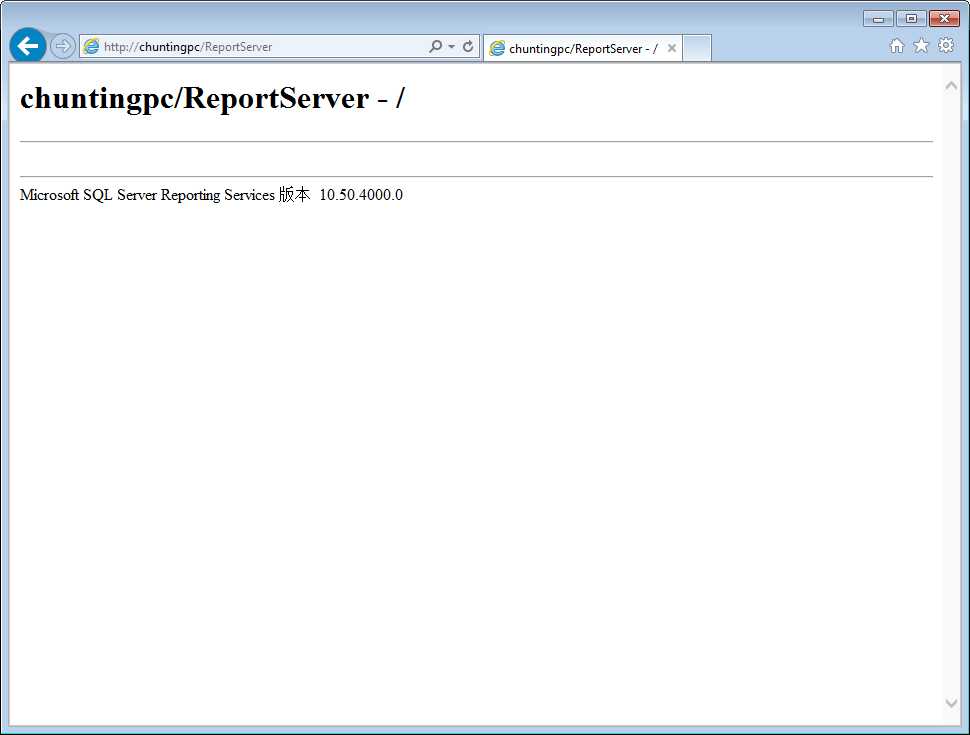This screenshot has width=970, height=735.
Task: Click the IE page icon in address bar
Action: pos(92,46)
